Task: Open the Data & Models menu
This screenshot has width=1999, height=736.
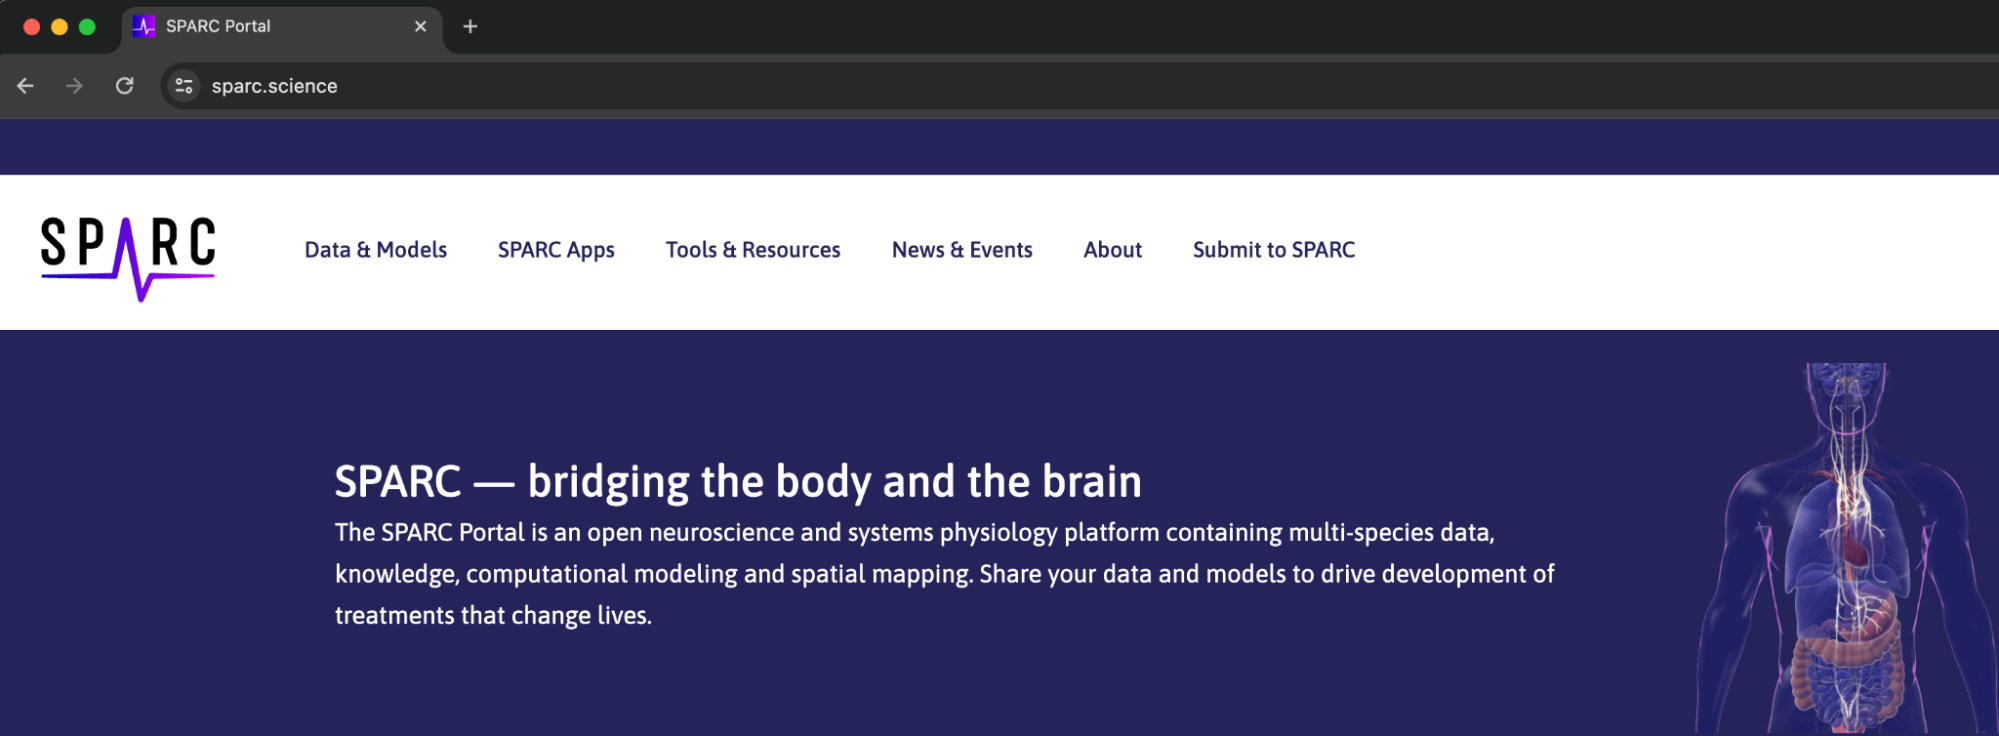Action: coord(376,250)
